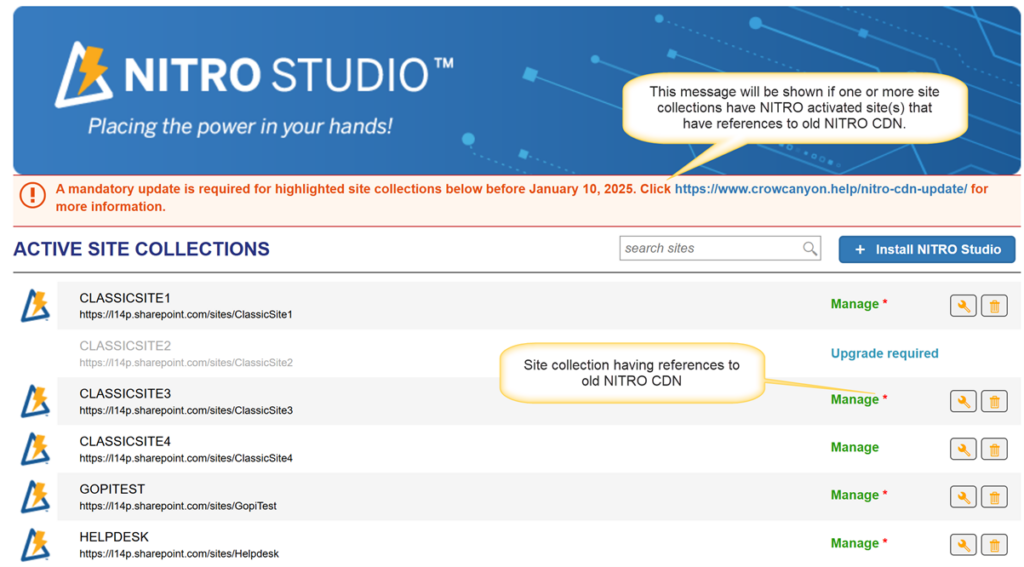Select Manage for the HELPDESK site

(854, 543)
